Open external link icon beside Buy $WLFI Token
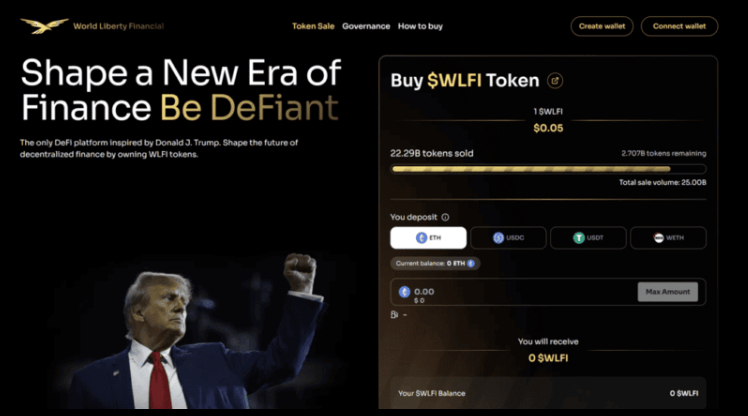 556,81
